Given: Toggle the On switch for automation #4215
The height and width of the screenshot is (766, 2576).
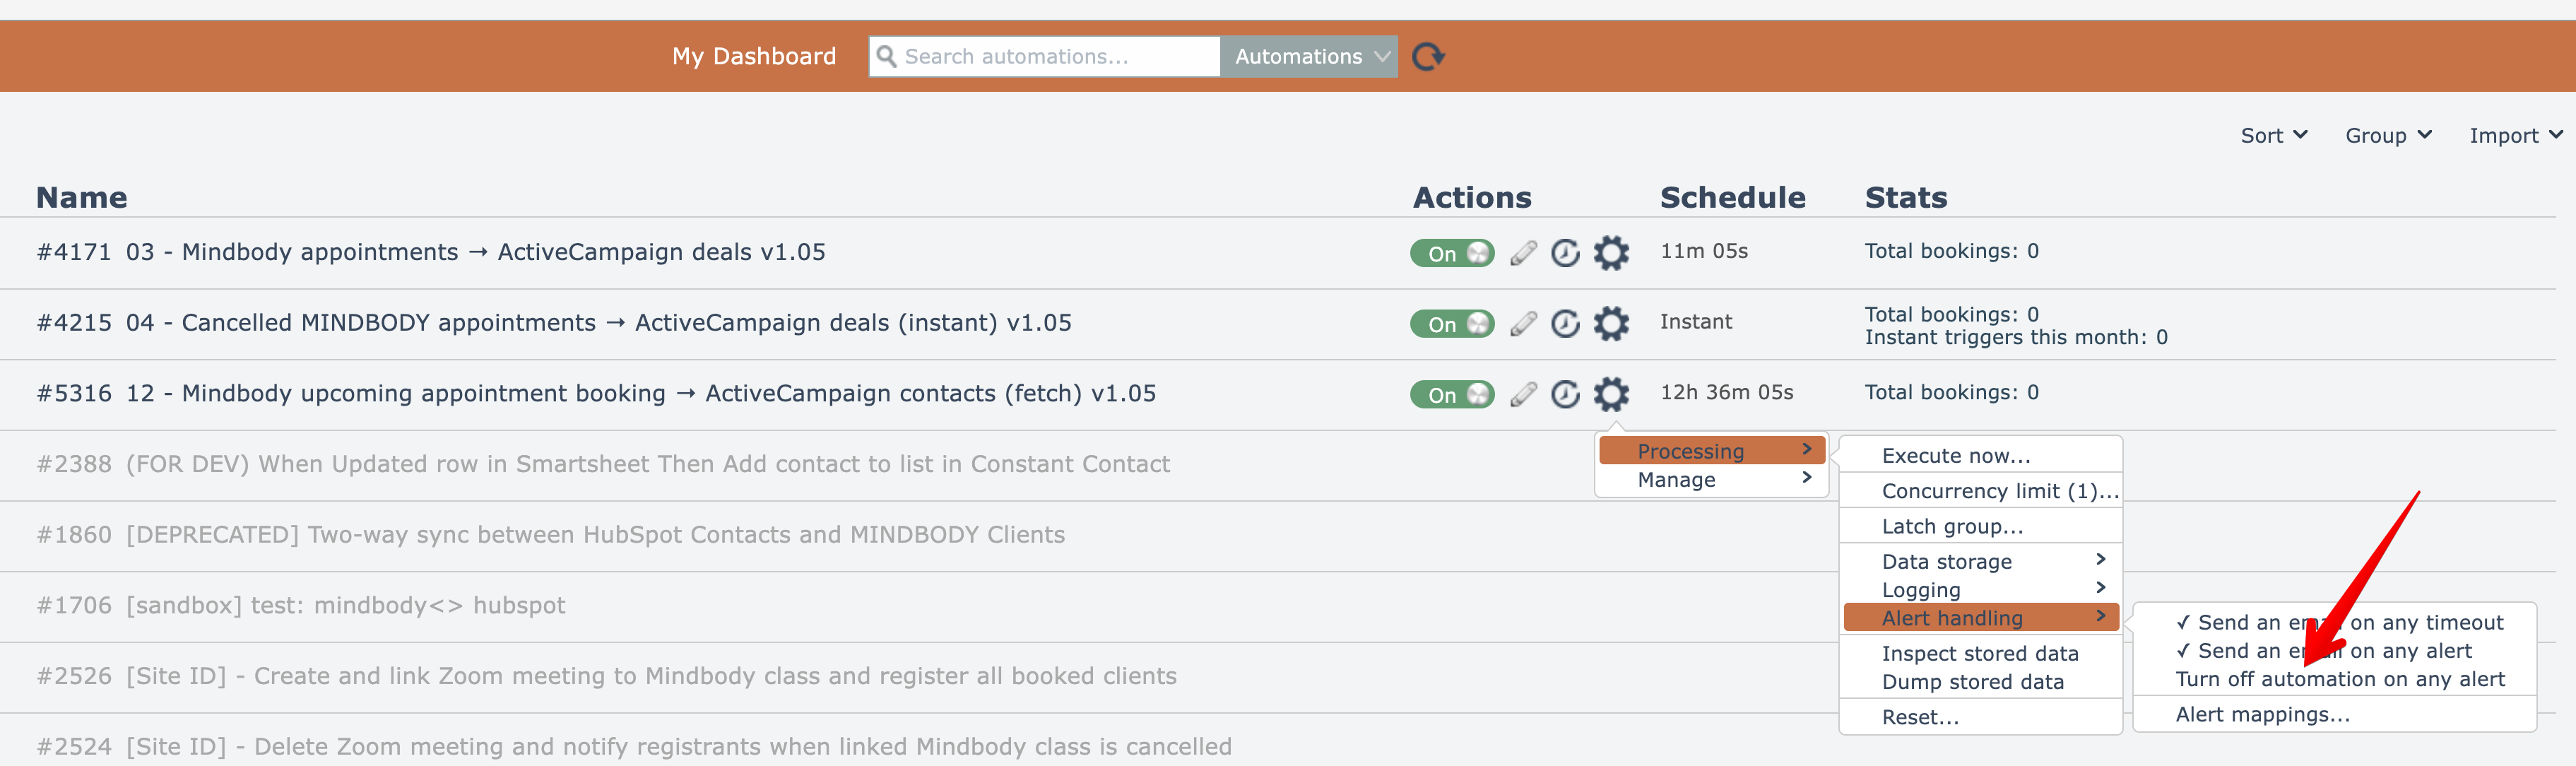Looking at the screenshot, I should (1452, 324).
